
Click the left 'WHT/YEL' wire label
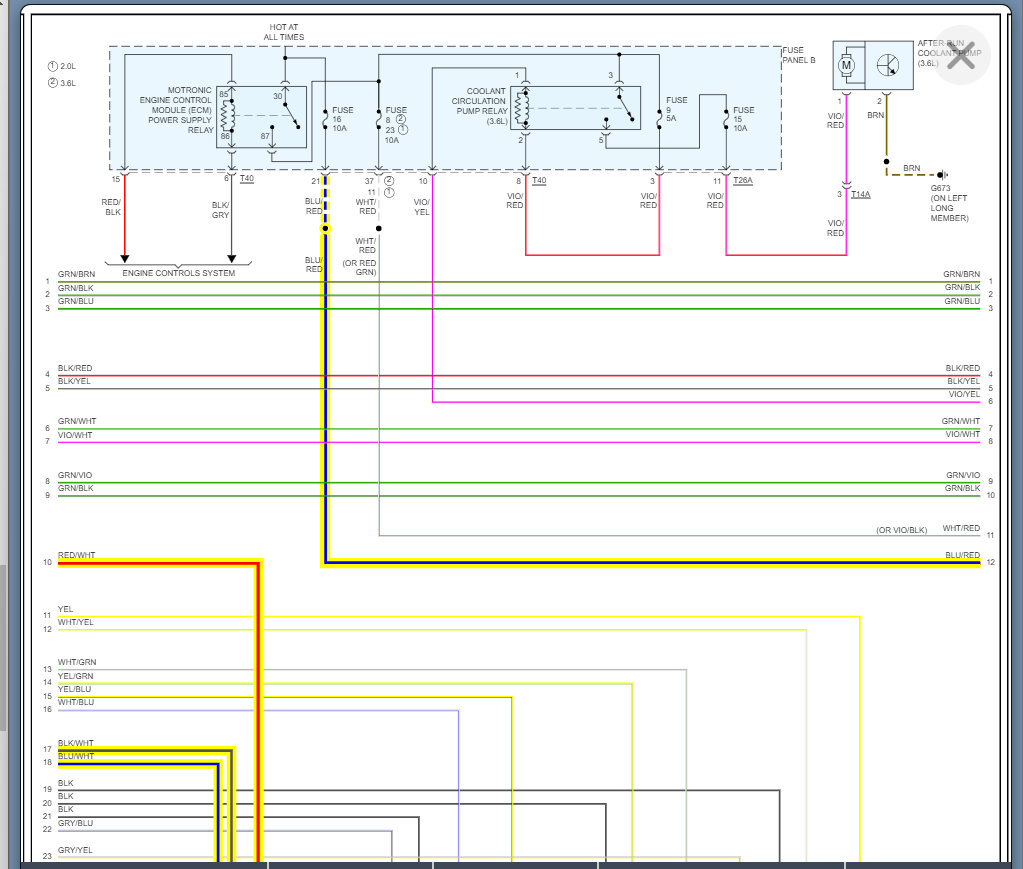(76, 622)
